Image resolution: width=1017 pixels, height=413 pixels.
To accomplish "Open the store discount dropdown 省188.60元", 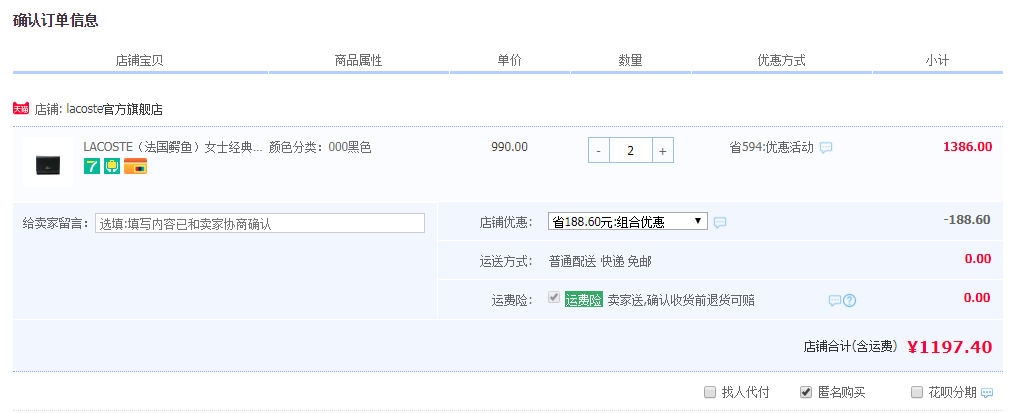I will [x=628, y=222].
